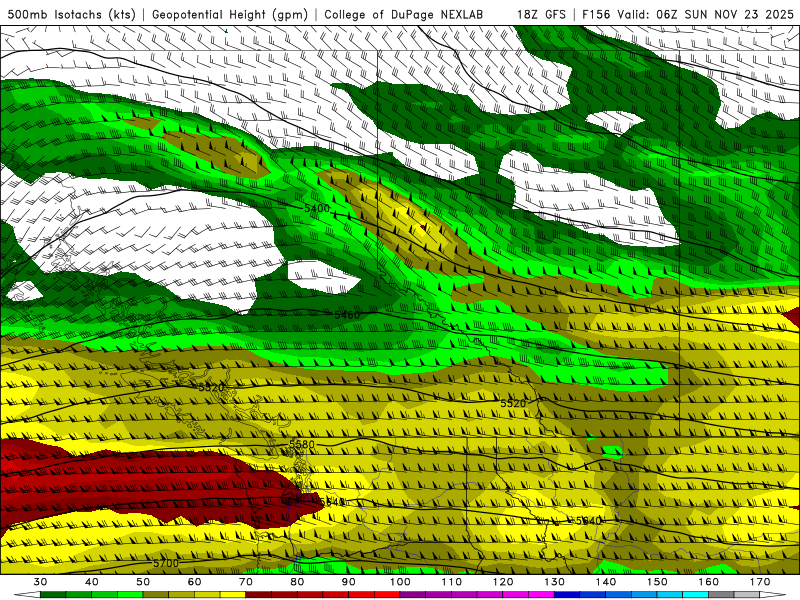Select the "18Z GFS" model run label
This screenshot has height=600, width=800.
(541, 14)
